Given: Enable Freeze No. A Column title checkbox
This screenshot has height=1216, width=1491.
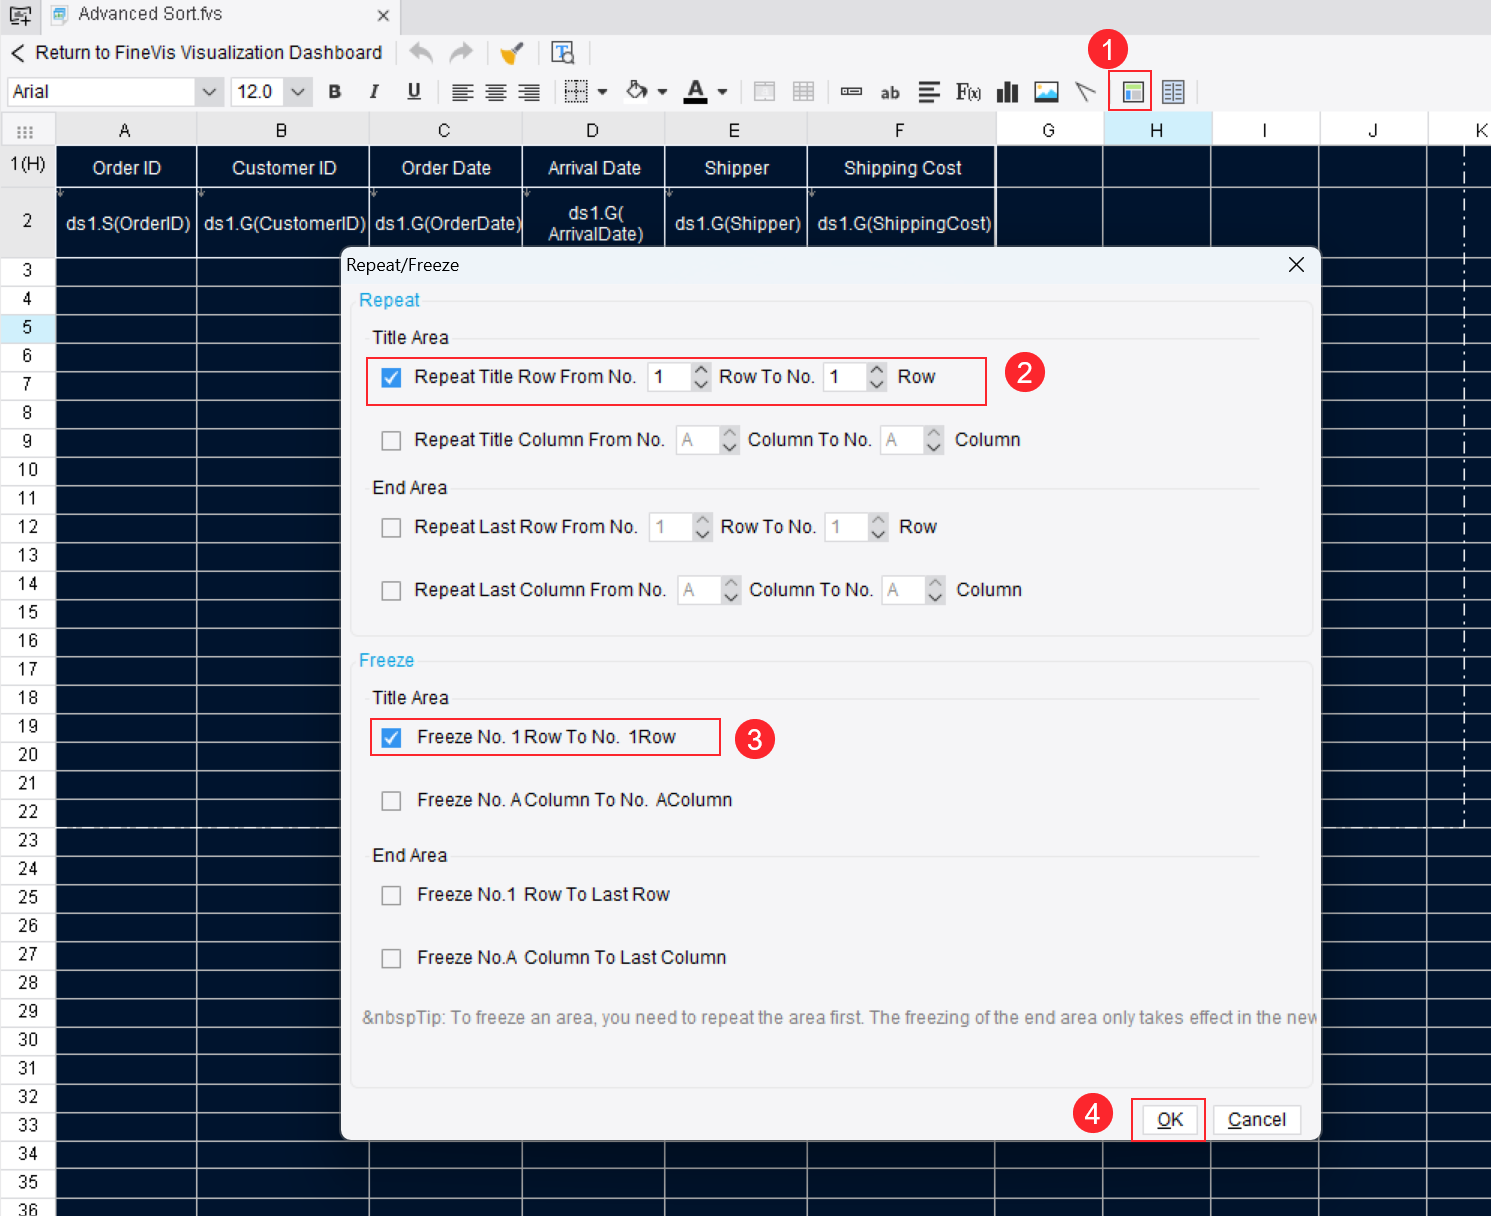Looking at the screenshot, I should coord(391,800).
